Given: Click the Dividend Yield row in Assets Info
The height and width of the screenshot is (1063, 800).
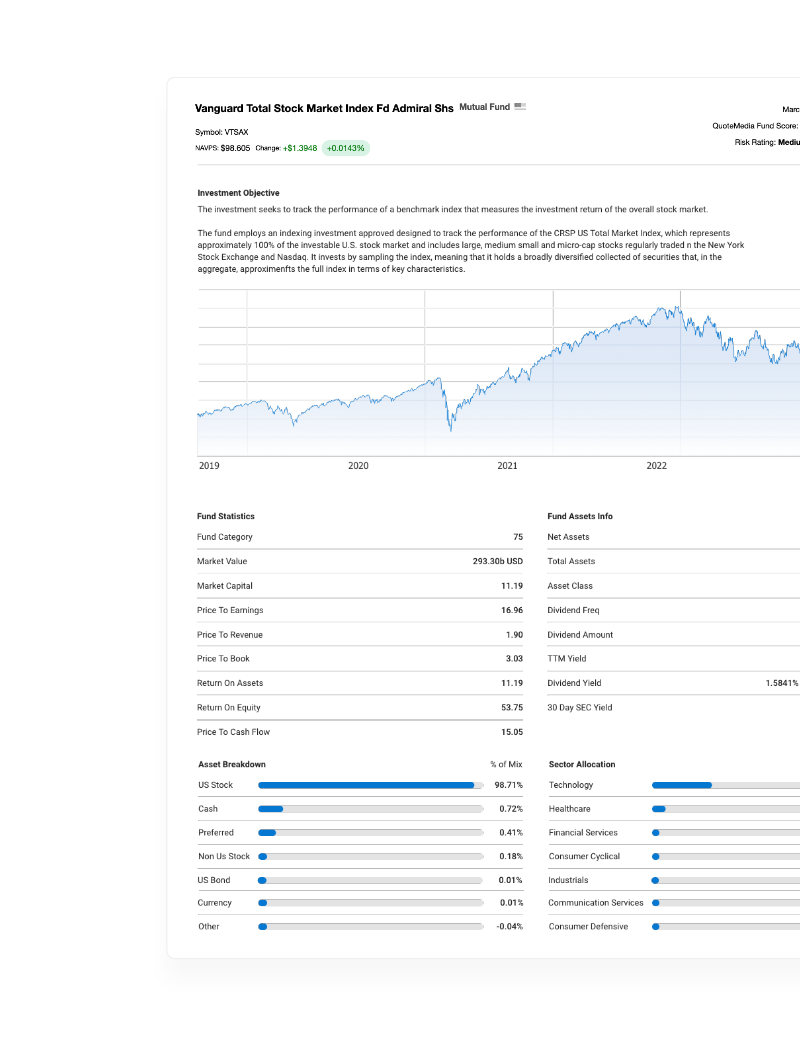Looking at the screenshot, I should pyautogui.click(x=672, y=683).
